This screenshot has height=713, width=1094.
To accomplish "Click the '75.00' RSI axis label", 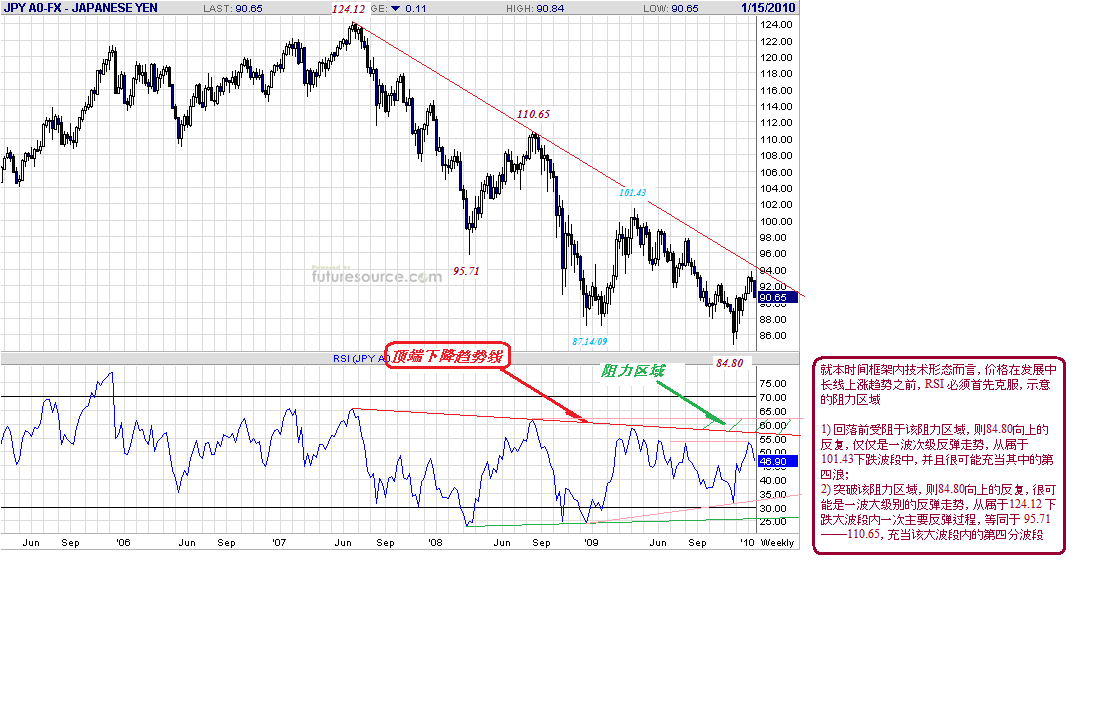I will [773, 383].
